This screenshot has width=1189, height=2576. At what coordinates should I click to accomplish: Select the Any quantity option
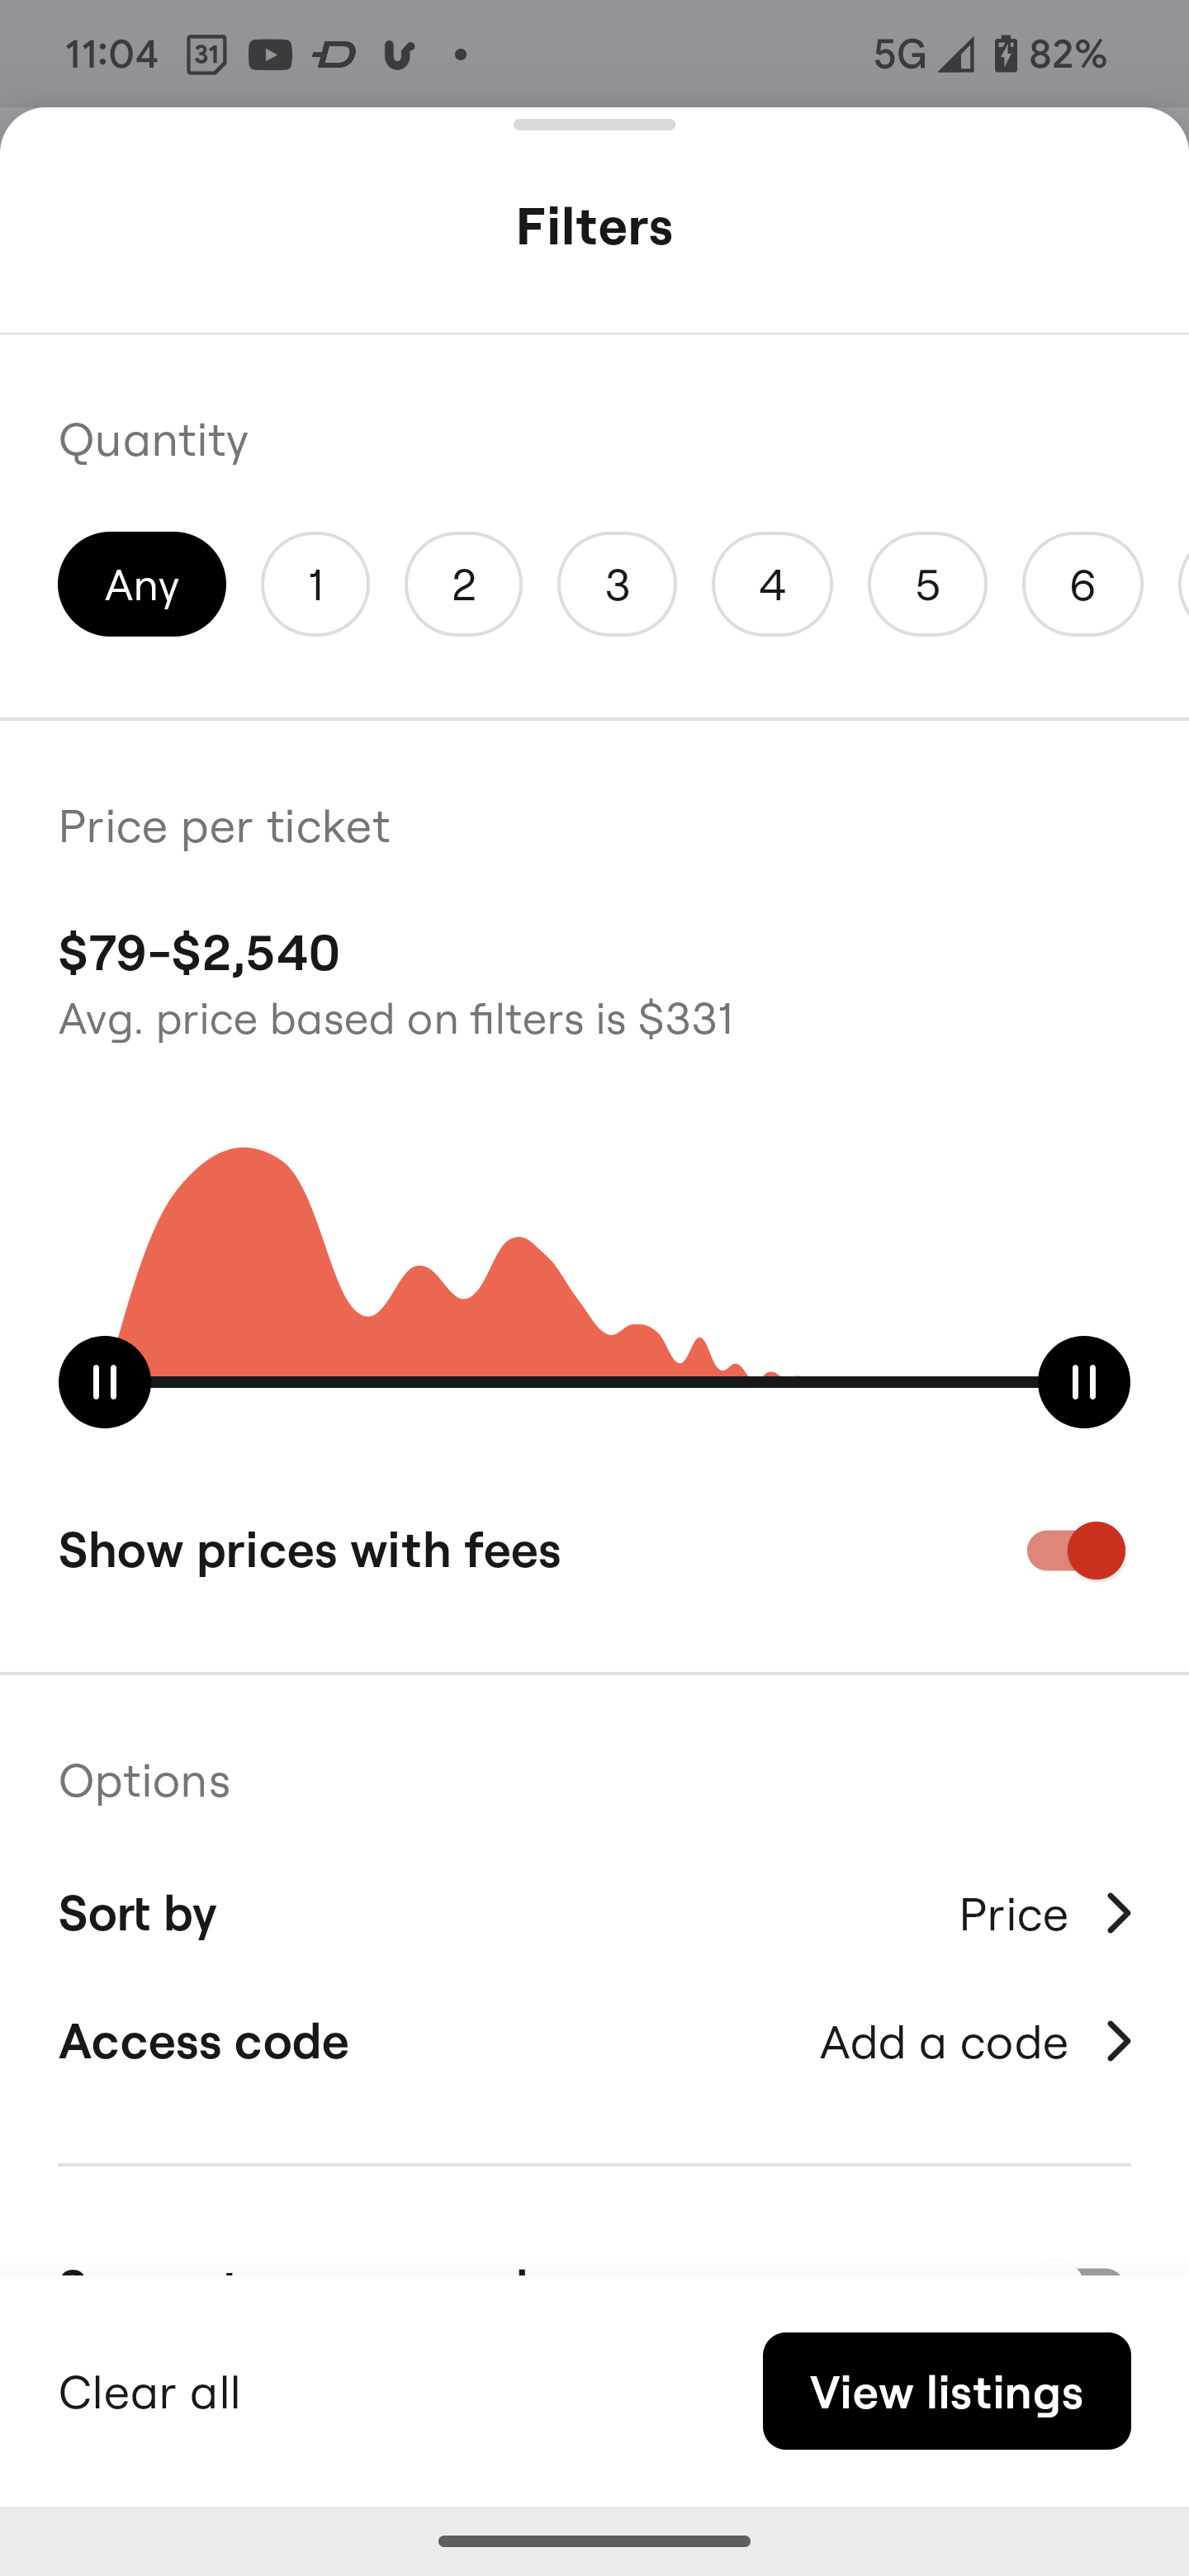click(142, 584)
